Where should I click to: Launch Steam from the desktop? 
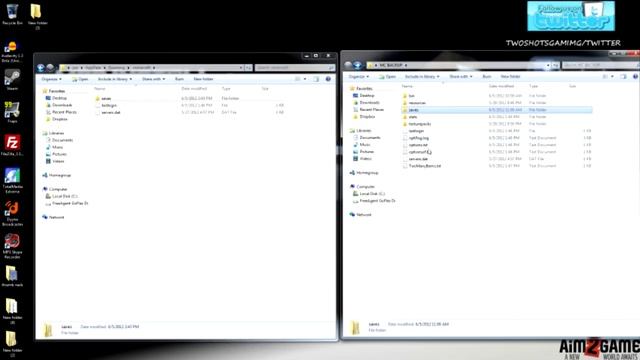coord(12,80)
